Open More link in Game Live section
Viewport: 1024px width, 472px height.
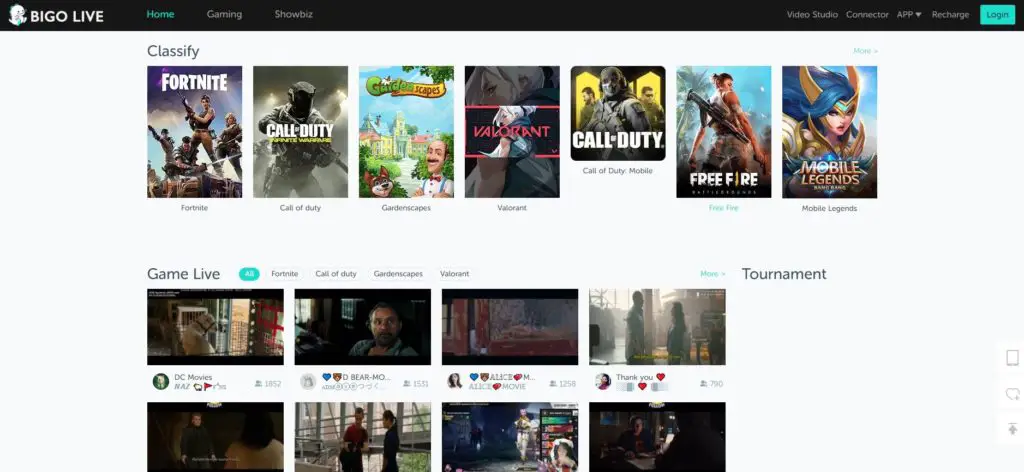pyautogui.click(x=712, y=274)
